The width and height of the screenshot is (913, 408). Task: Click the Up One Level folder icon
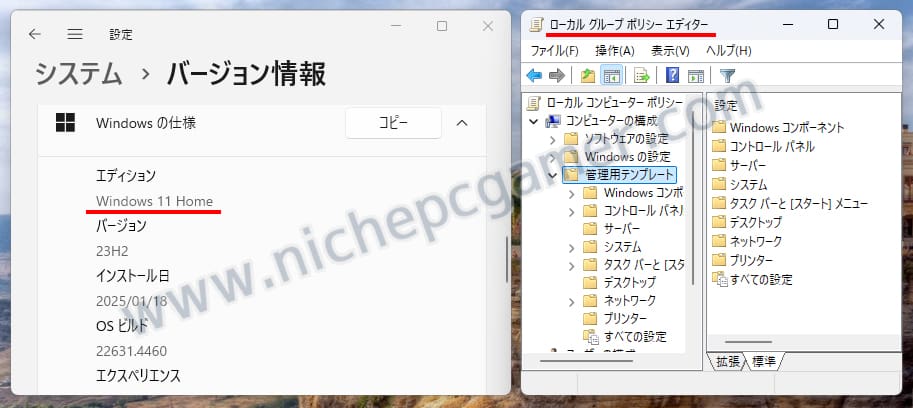coord(588,75)
